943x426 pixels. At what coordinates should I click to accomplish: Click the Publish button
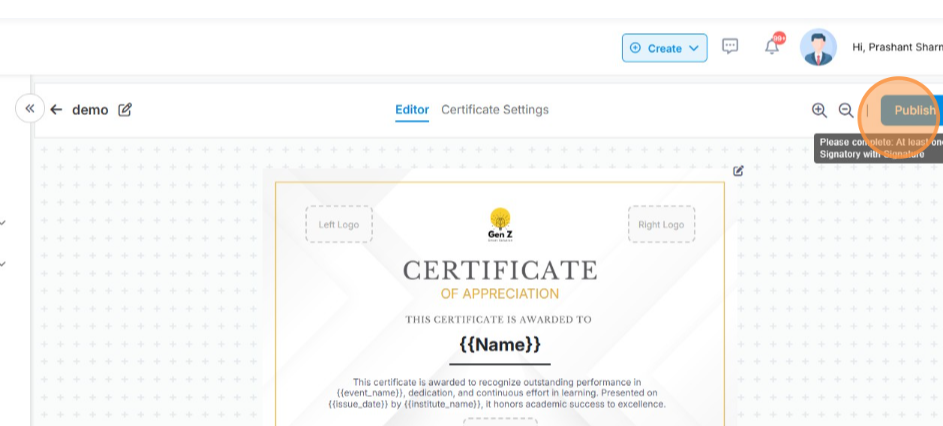[x=912, y=110]
